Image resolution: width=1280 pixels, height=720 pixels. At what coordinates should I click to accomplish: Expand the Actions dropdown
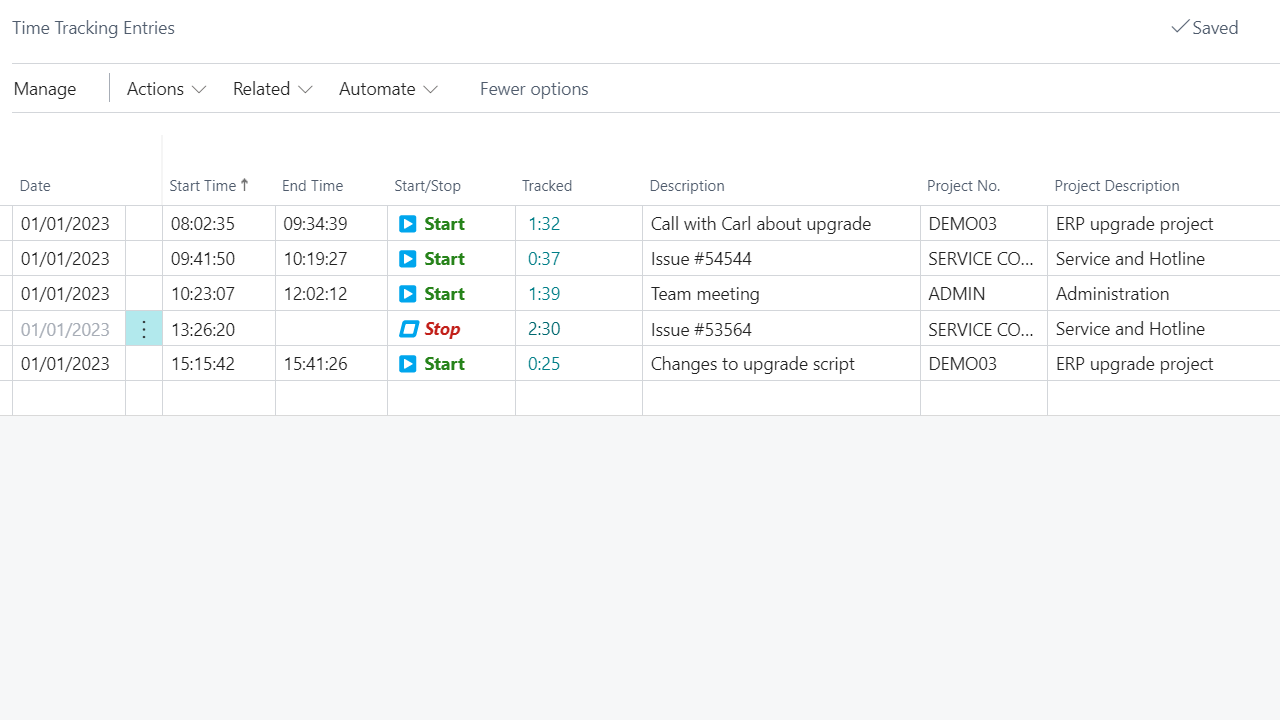tap(166, 89)
